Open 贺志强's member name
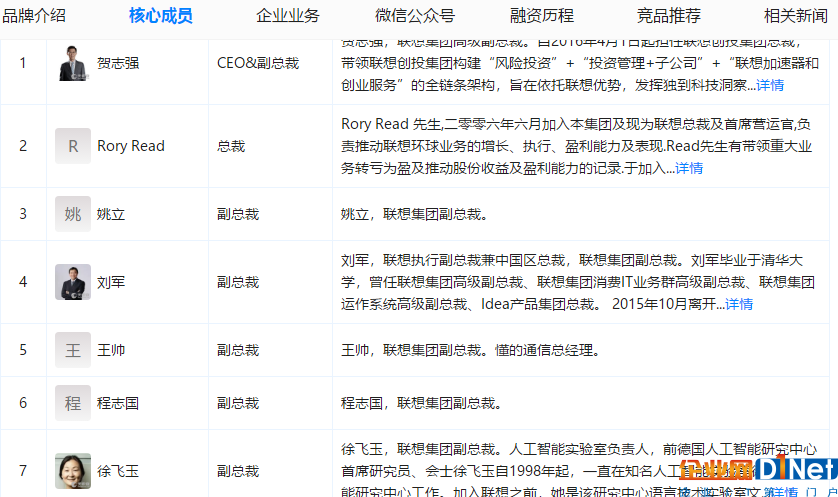 point(118,63)
